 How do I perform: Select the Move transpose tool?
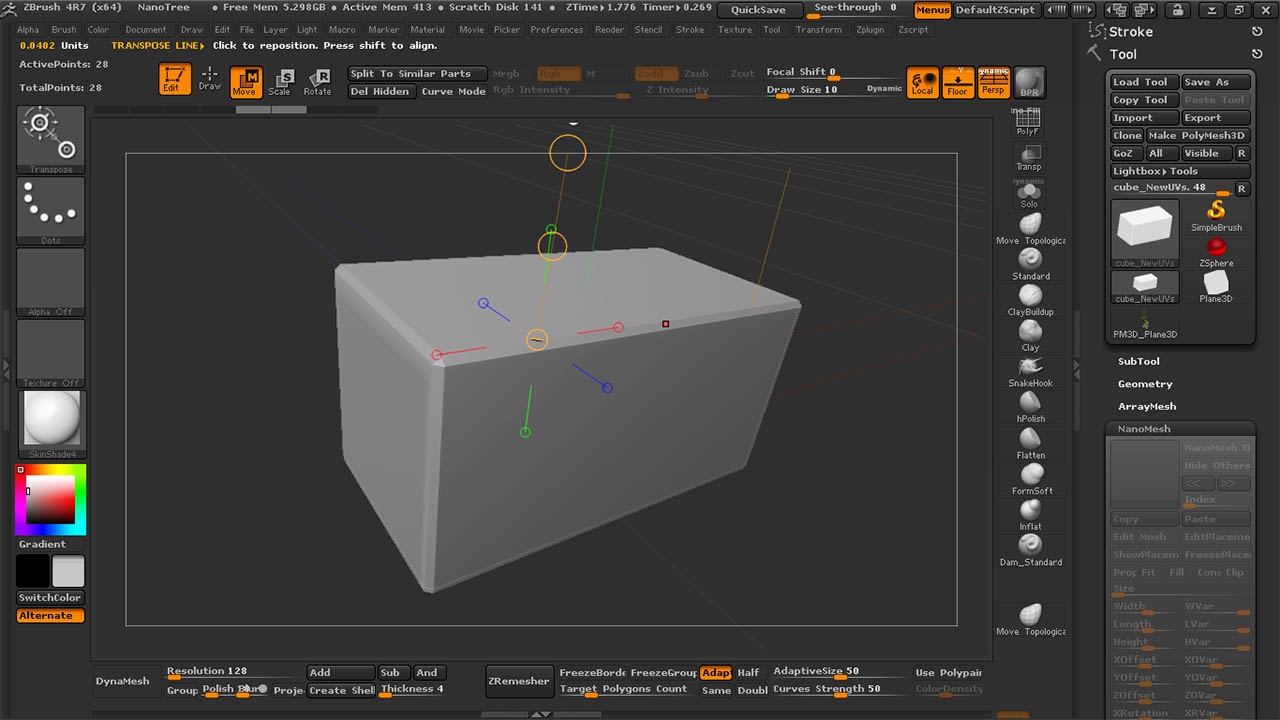(246, 82)
